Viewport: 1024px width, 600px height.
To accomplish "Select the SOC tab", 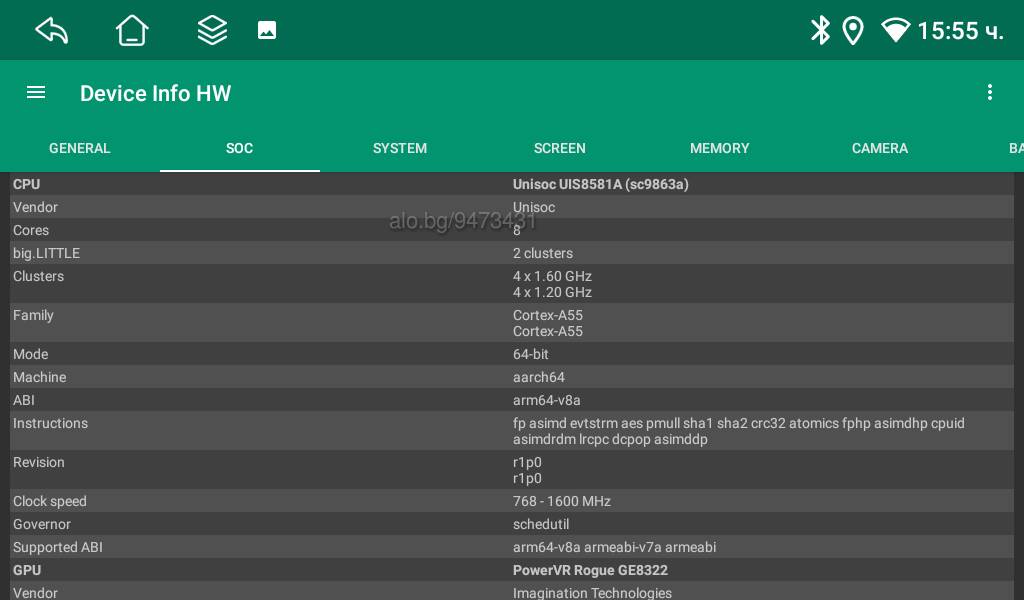I will (240, 148).
